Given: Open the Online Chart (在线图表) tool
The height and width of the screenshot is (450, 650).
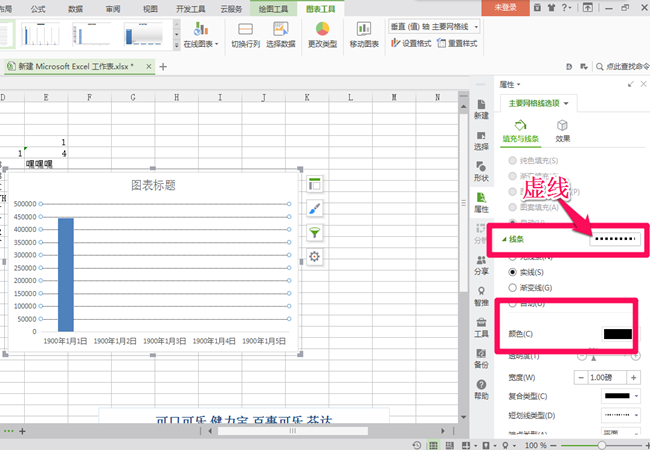Looking at the screenshot, I should 201,34.
